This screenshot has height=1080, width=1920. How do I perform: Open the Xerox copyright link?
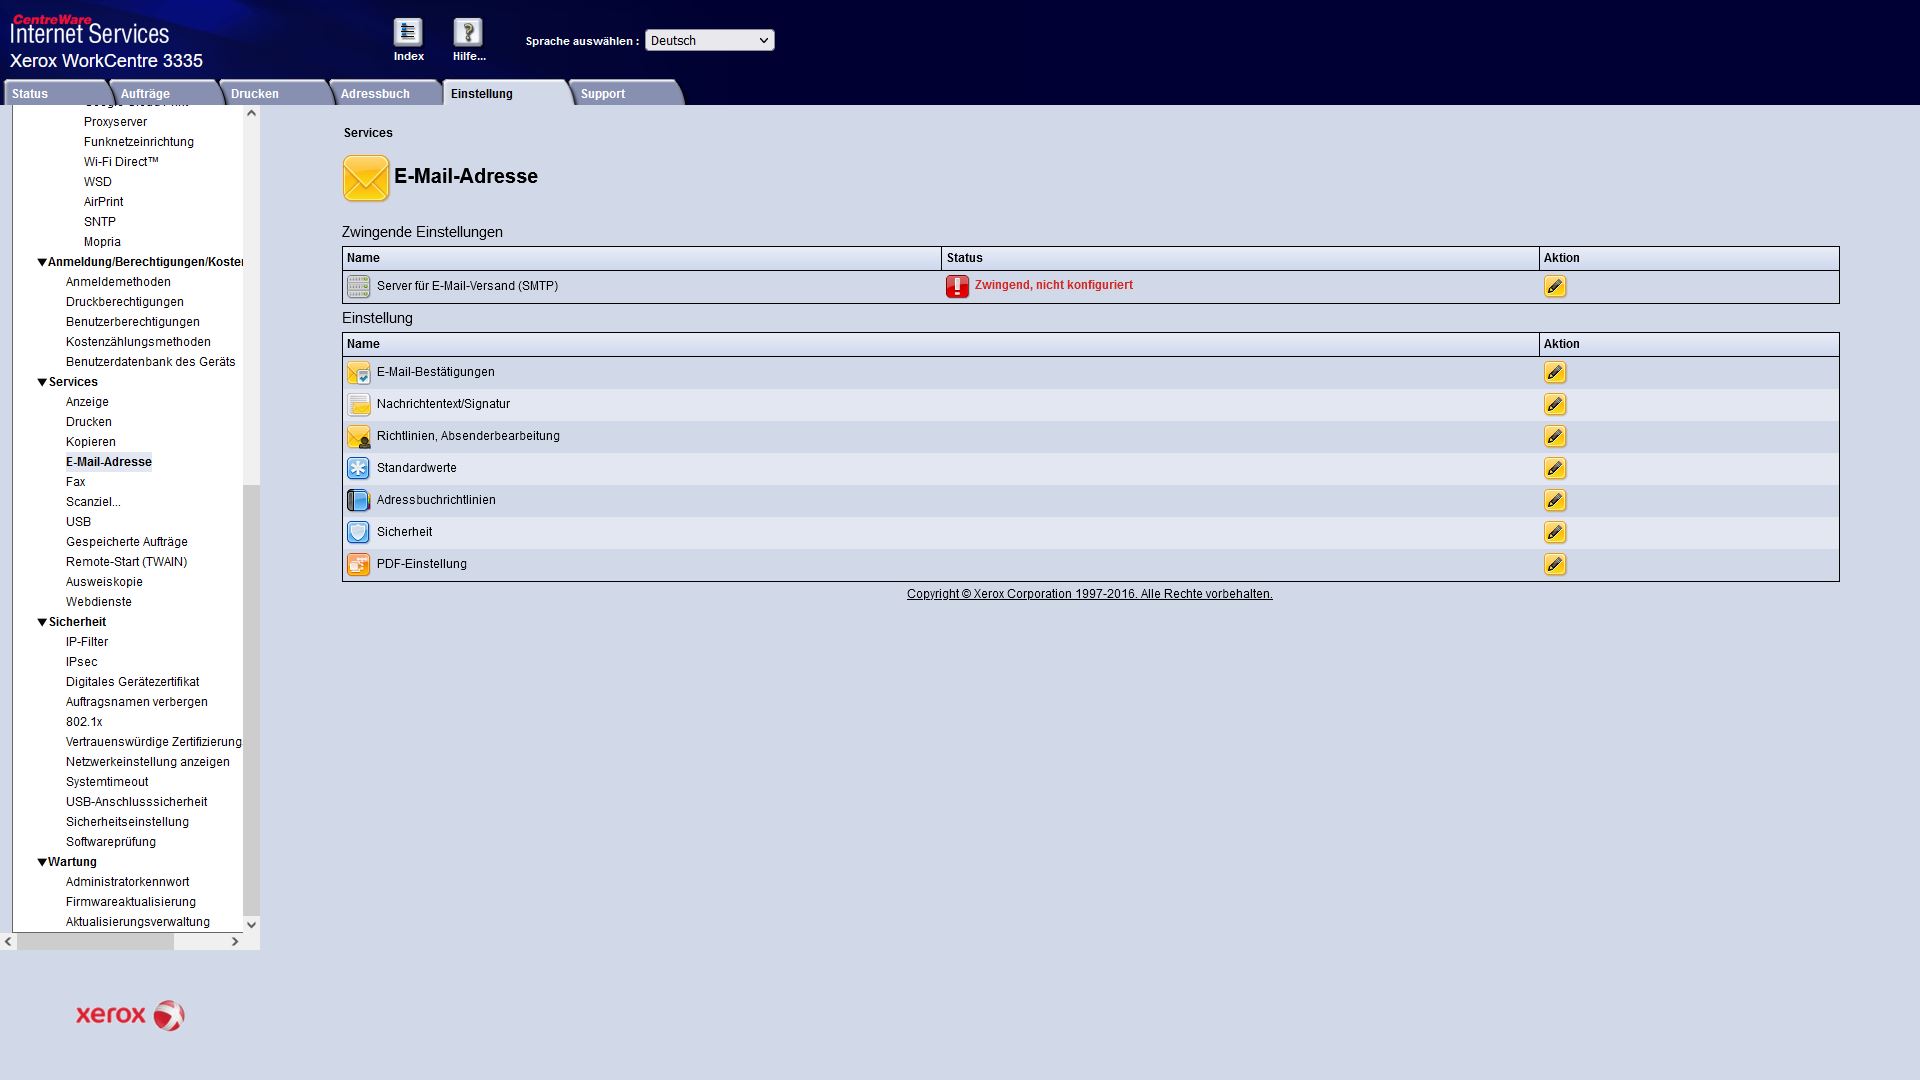pos(1089,594)
